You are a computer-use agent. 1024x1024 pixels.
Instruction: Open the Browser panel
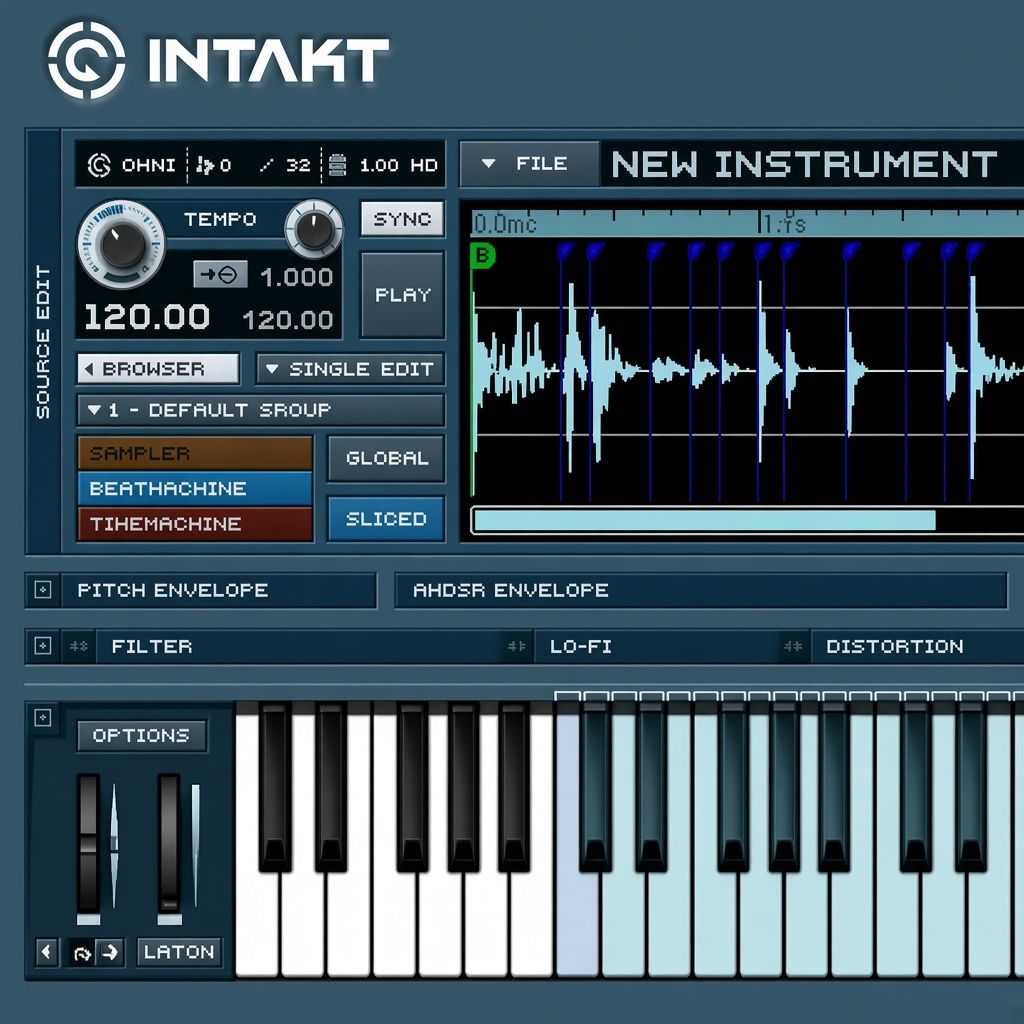(158, 369)
